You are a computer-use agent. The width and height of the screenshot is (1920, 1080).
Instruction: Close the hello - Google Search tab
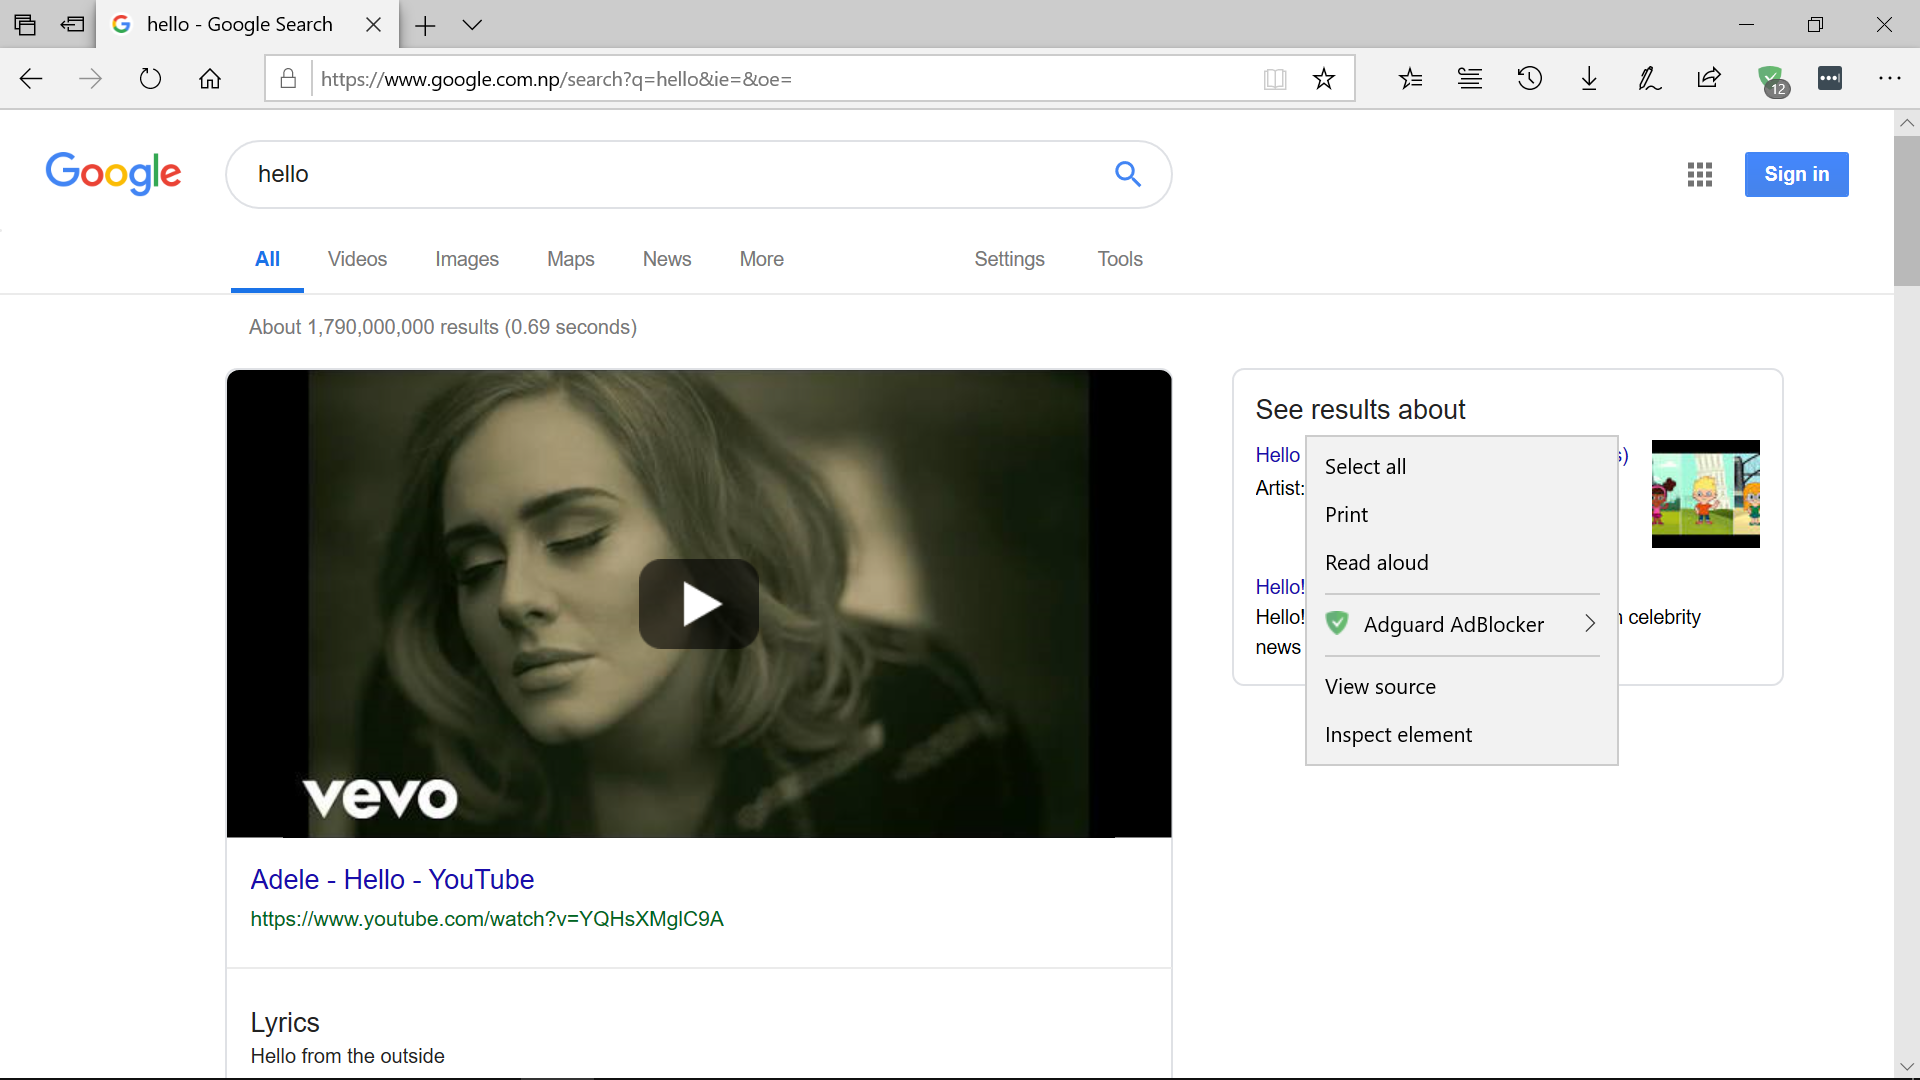373,25
